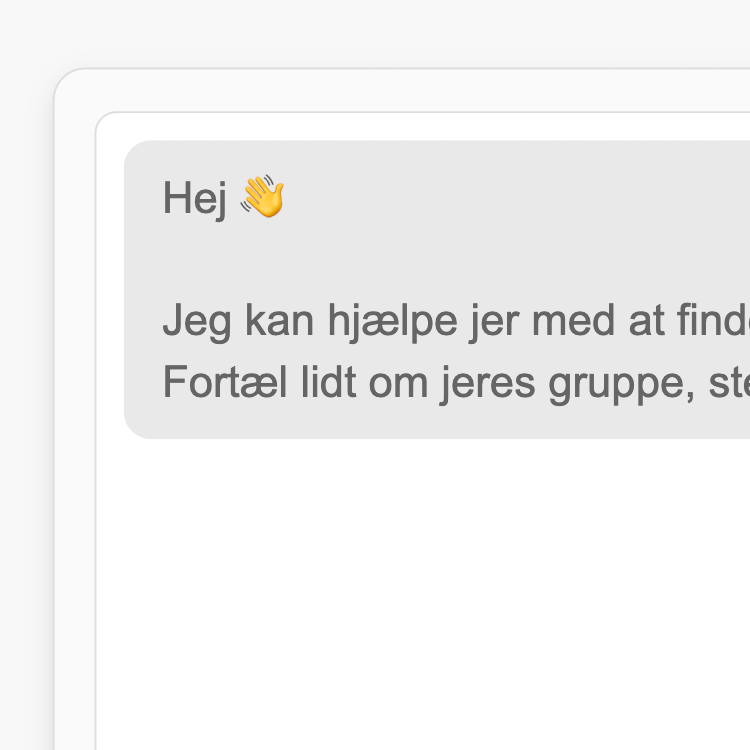750x750 pixels.
Task: Click the word "jer" in the message
Action: (495, 322)
